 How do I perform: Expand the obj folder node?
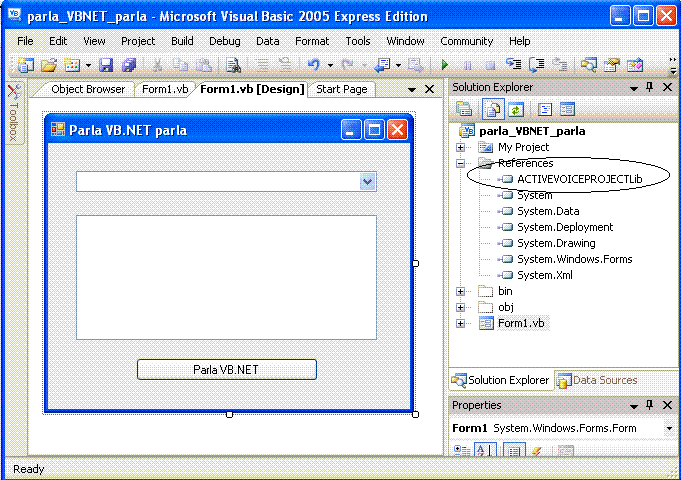coord(460,308)
